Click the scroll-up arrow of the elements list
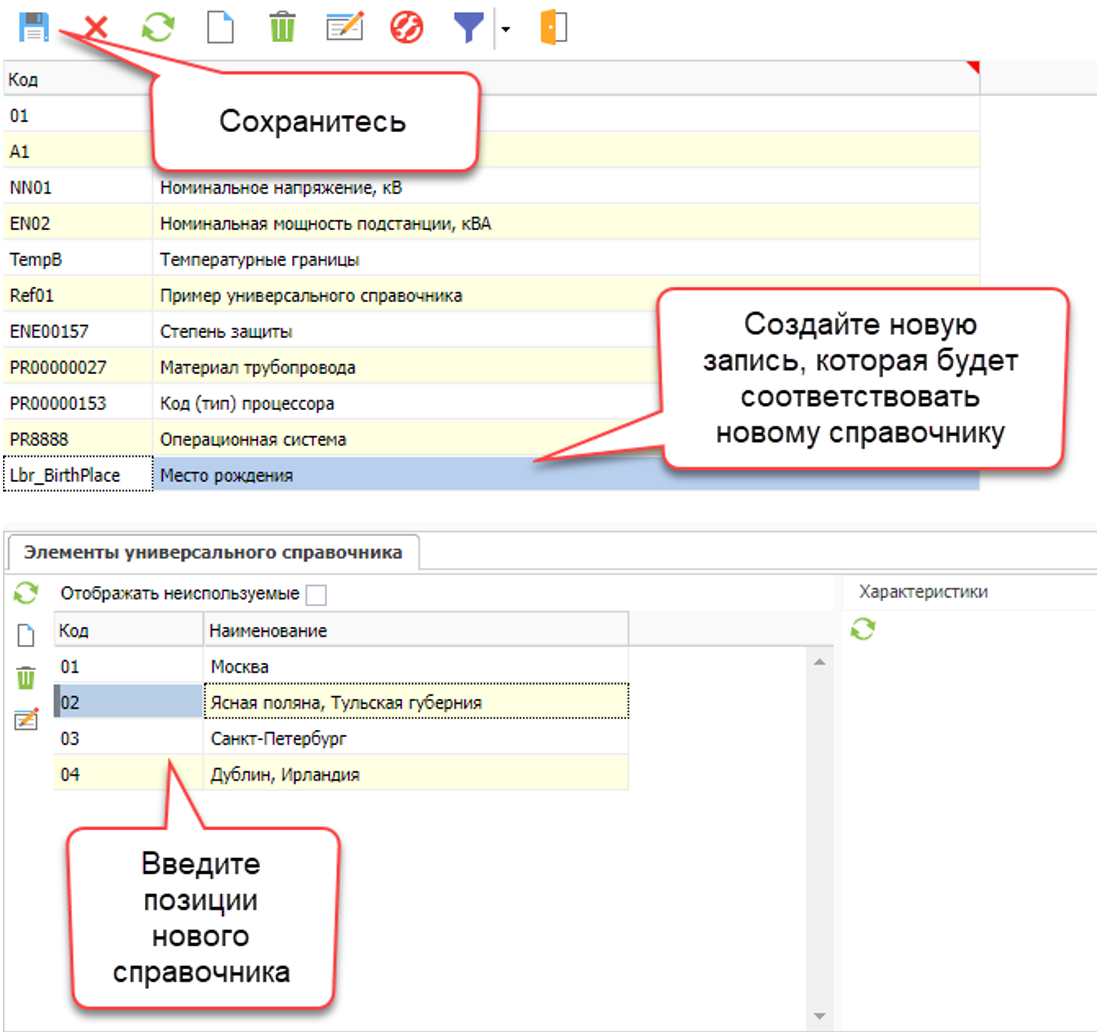The image size is (1097, 1032). click(820, 662)
